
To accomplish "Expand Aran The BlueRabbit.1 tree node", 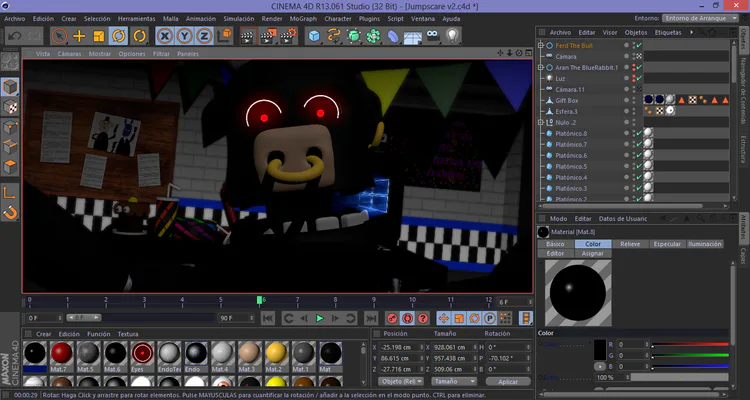I will pyautogui.click(x=541, y=67).
